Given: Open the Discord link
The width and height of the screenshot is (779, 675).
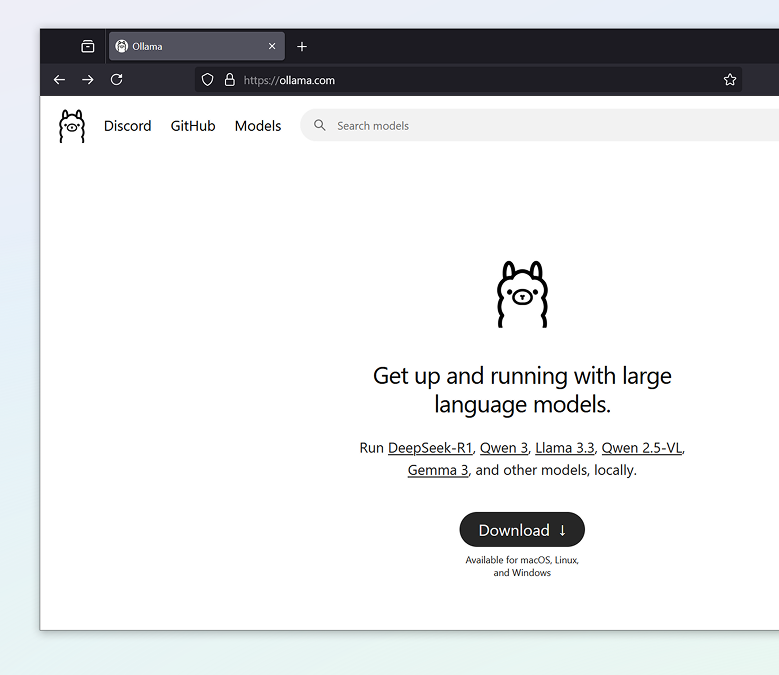Looking at the screenshot, I should point(128,126).
